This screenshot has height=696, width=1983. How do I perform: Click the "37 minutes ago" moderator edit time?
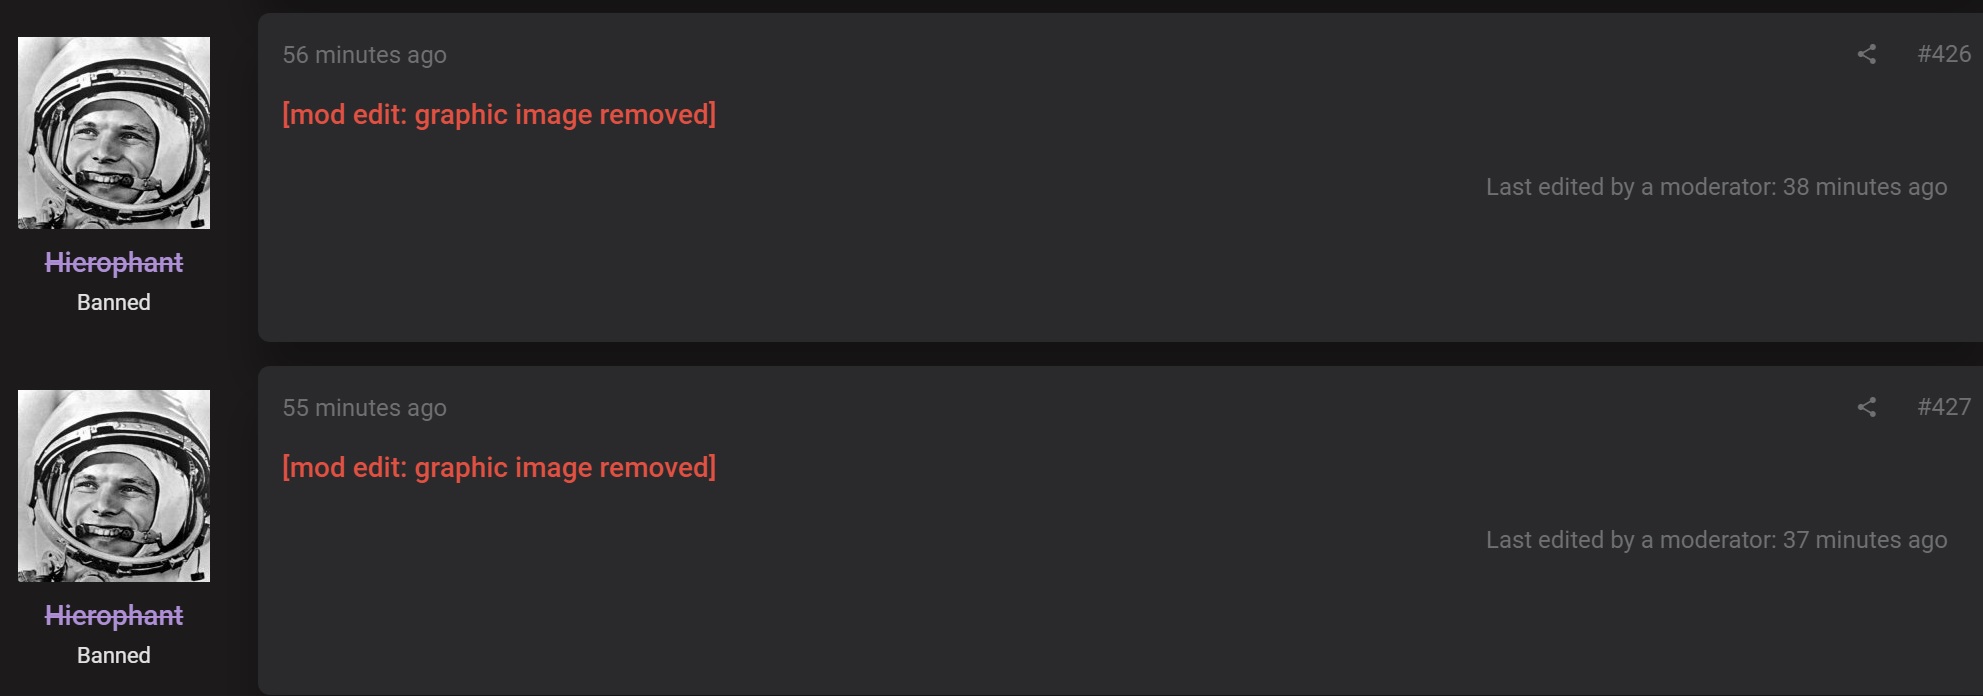[1865, 540]
